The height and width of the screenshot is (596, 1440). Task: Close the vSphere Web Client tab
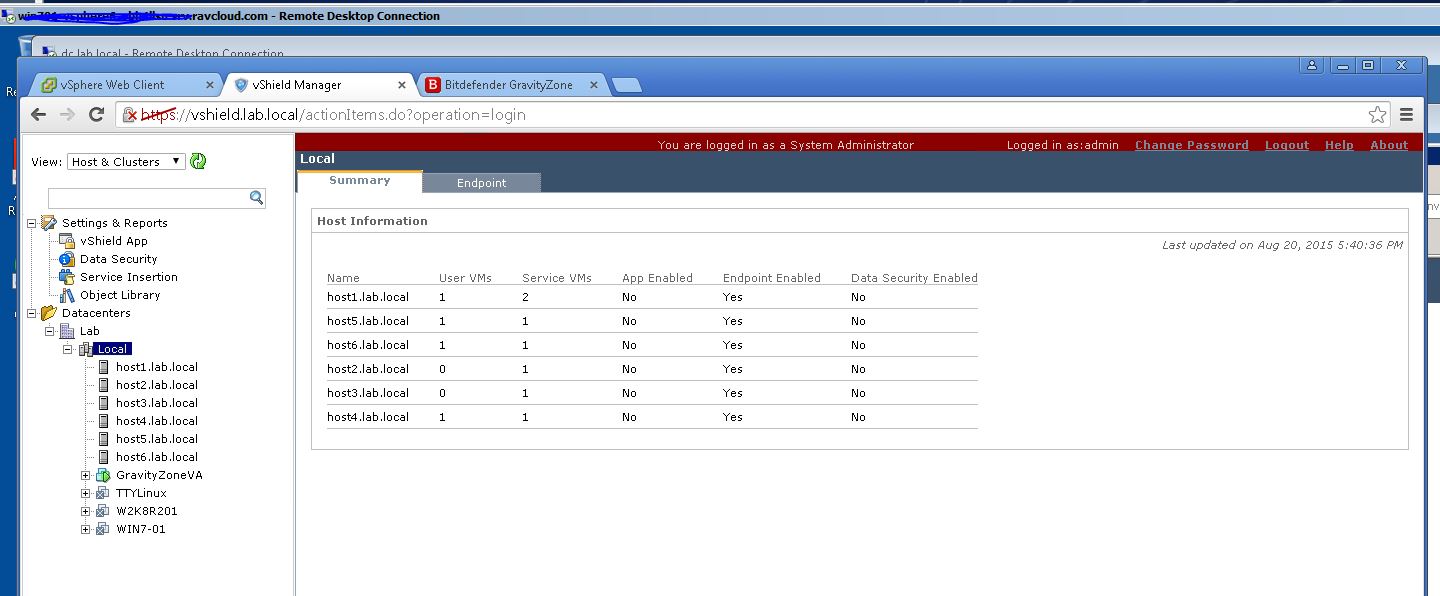(x=210, y=85)
